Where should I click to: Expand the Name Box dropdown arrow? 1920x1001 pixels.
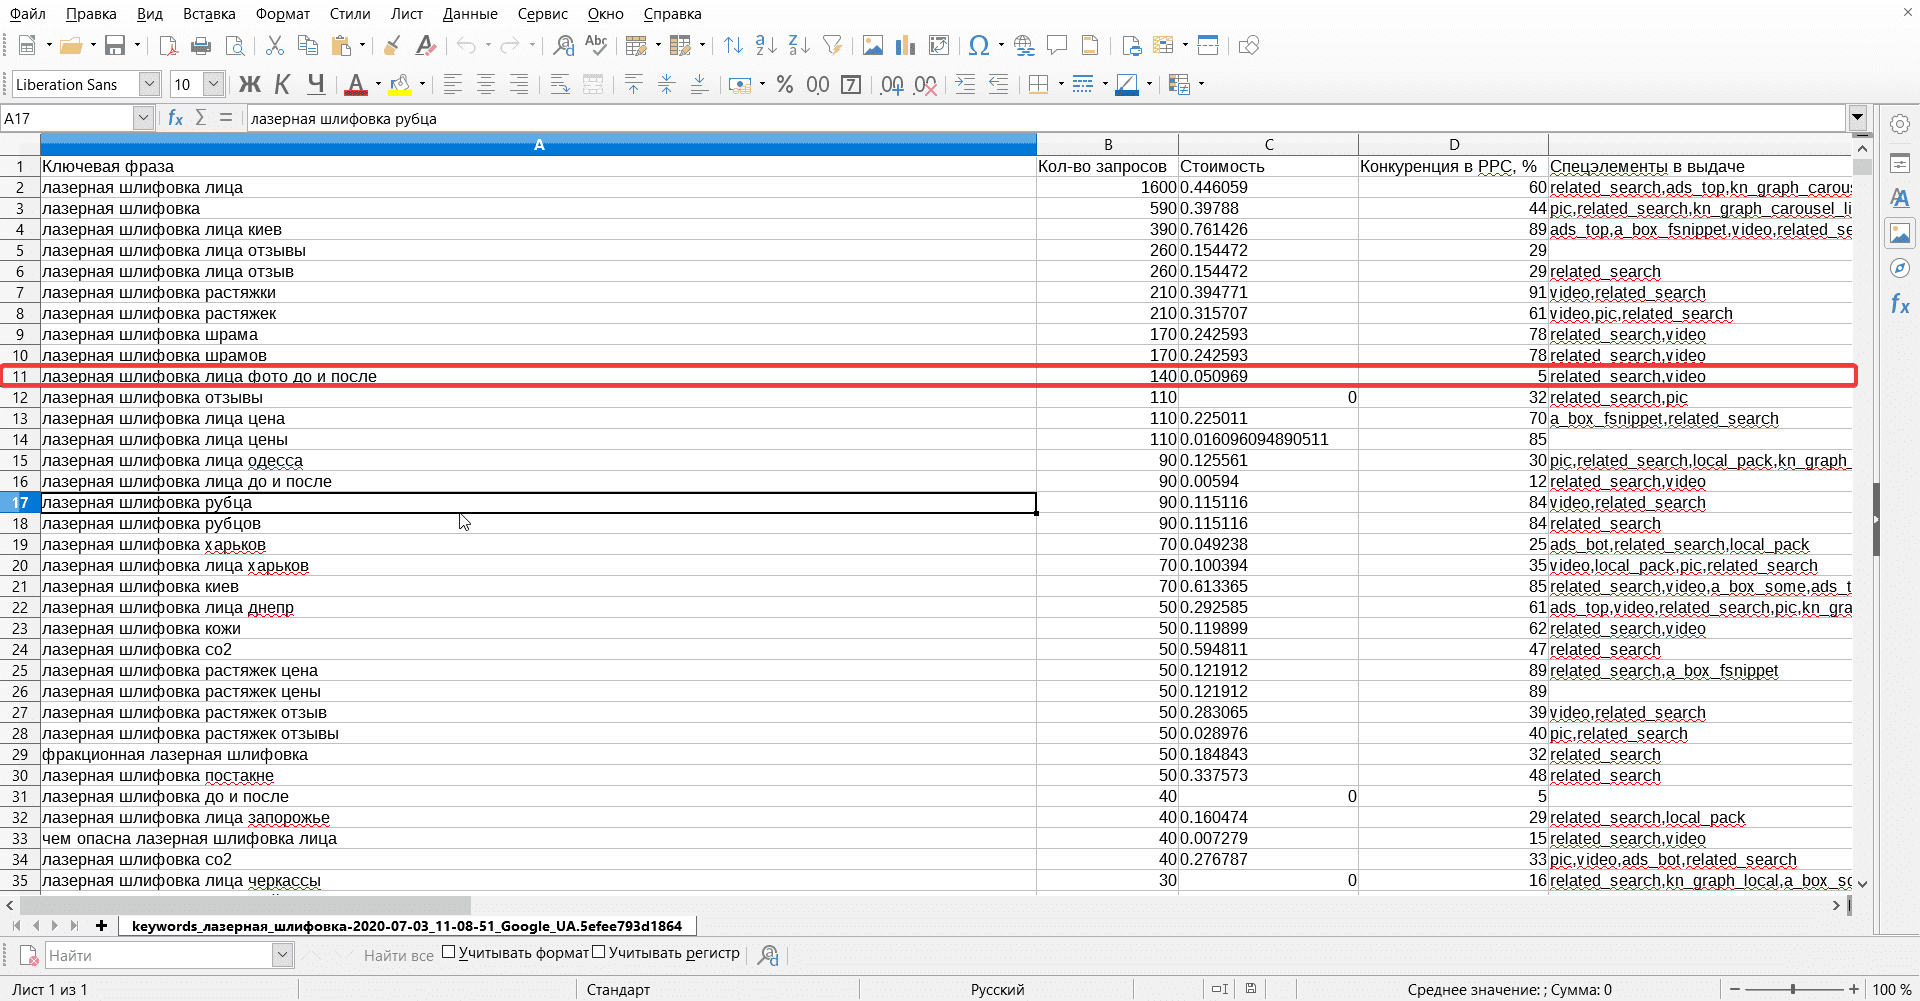coord(143,118)
